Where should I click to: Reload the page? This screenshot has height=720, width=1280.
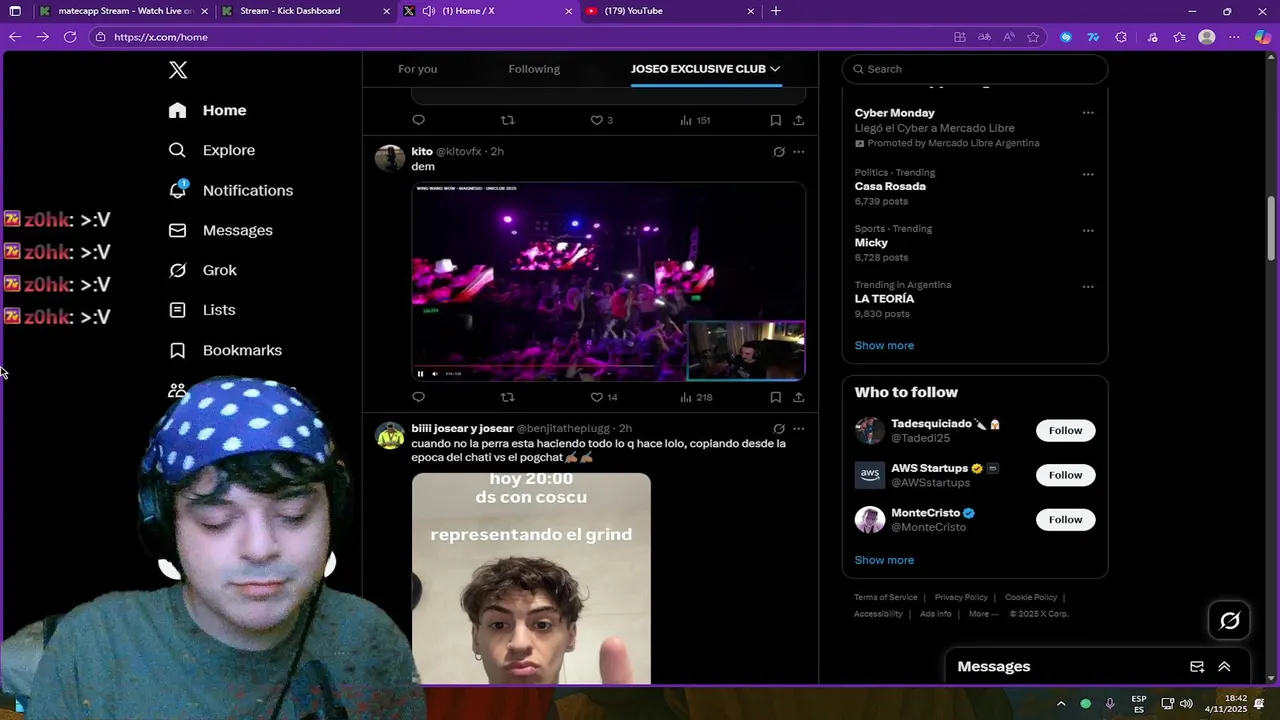tap(70, 37)
